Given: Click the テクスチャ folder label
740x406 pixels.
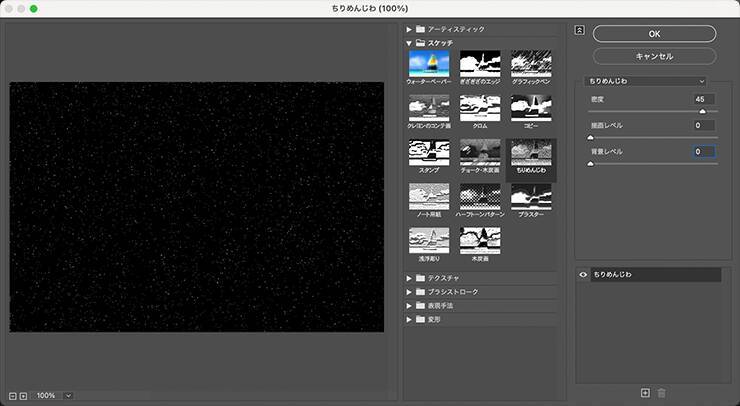Looking at the screenshot, I should [444, 278].
